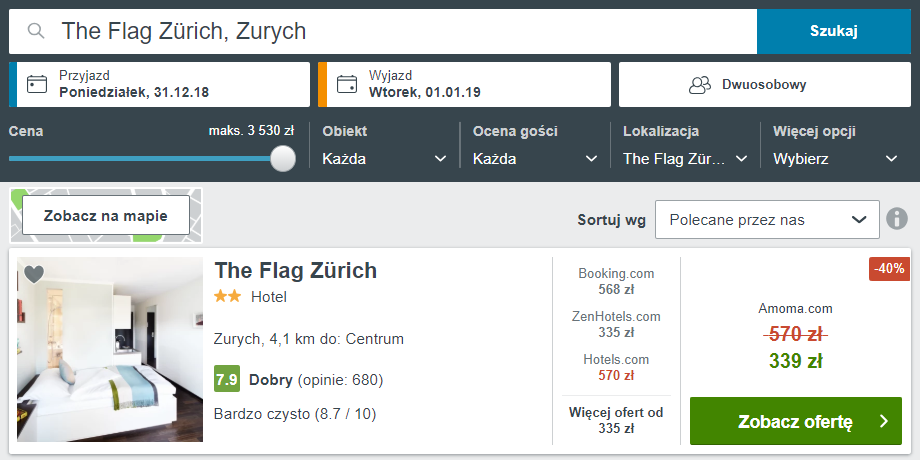This screenshot has height=460, width=920.
Task: Click the check-in calendar icon
Action: [37, 84]
